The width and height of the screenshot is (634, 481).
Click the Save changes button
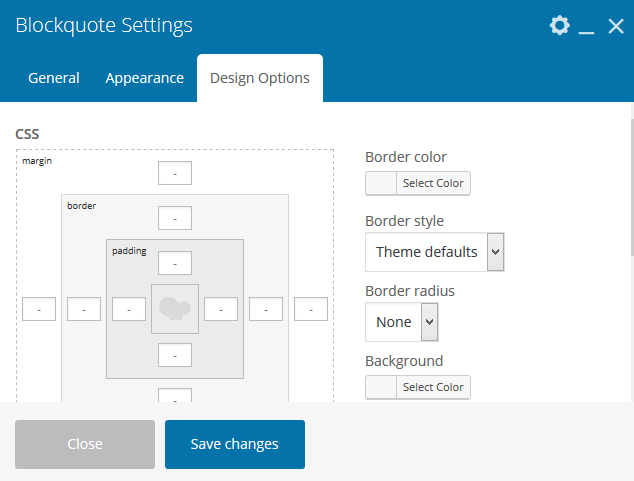pos(235,444)
